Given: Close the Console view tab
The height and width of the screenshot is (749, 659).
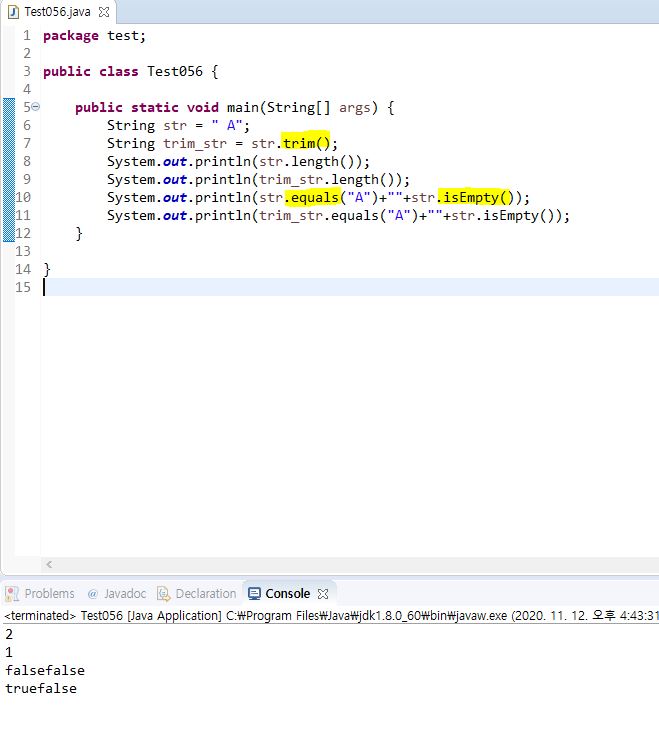Looking at the screenshot, I should (x=323, y=594).
